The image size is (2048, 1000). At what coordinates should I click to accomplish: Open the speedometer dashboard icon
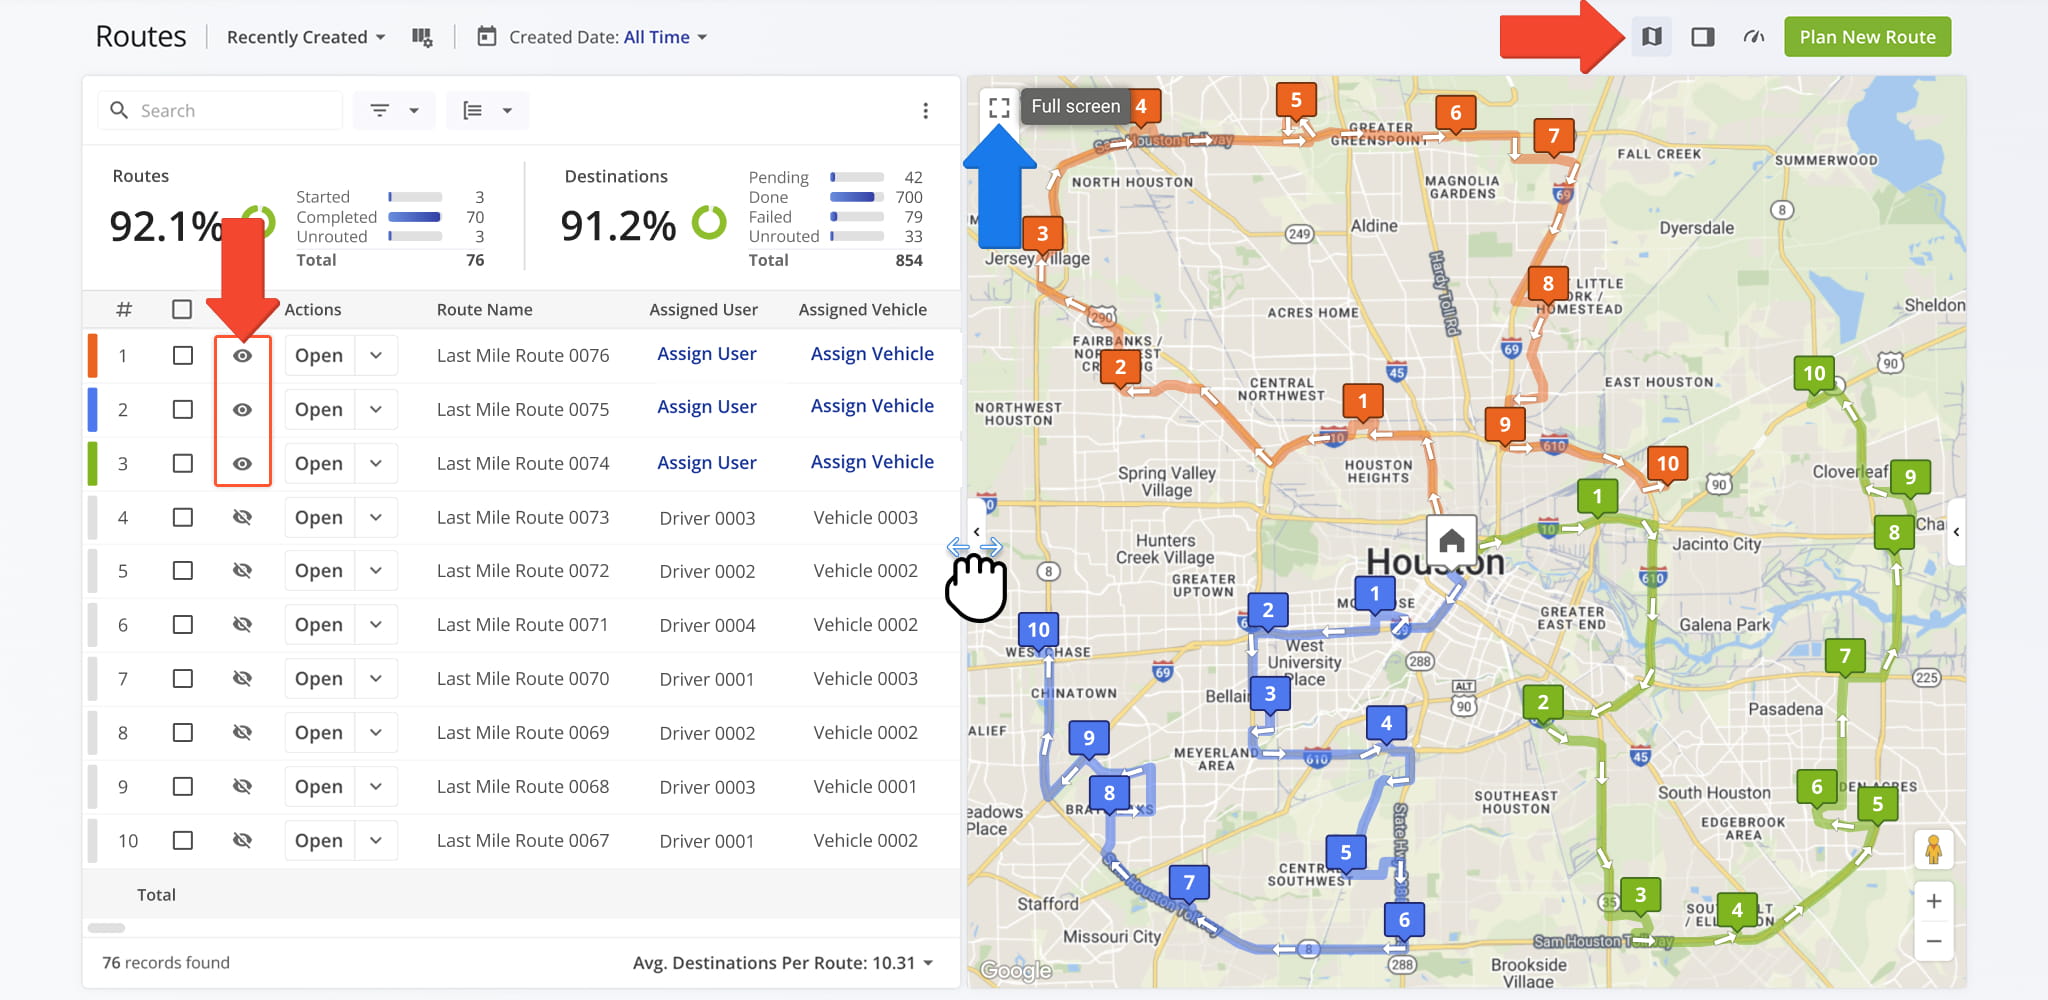pos(1753,37)
